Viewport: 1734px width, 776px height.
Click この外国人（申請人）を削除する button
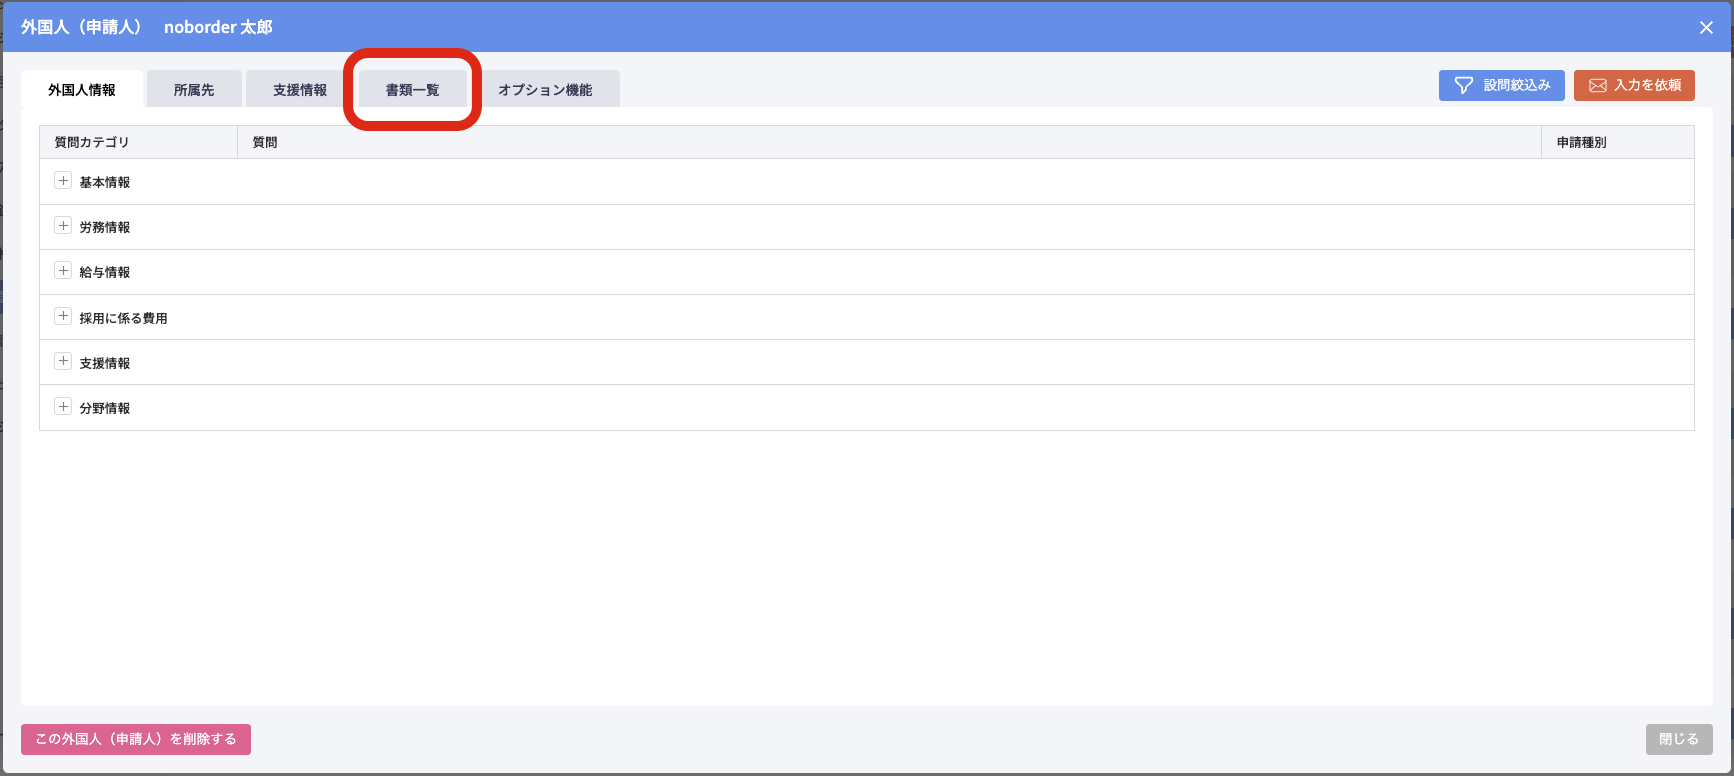tap(136, 739)
